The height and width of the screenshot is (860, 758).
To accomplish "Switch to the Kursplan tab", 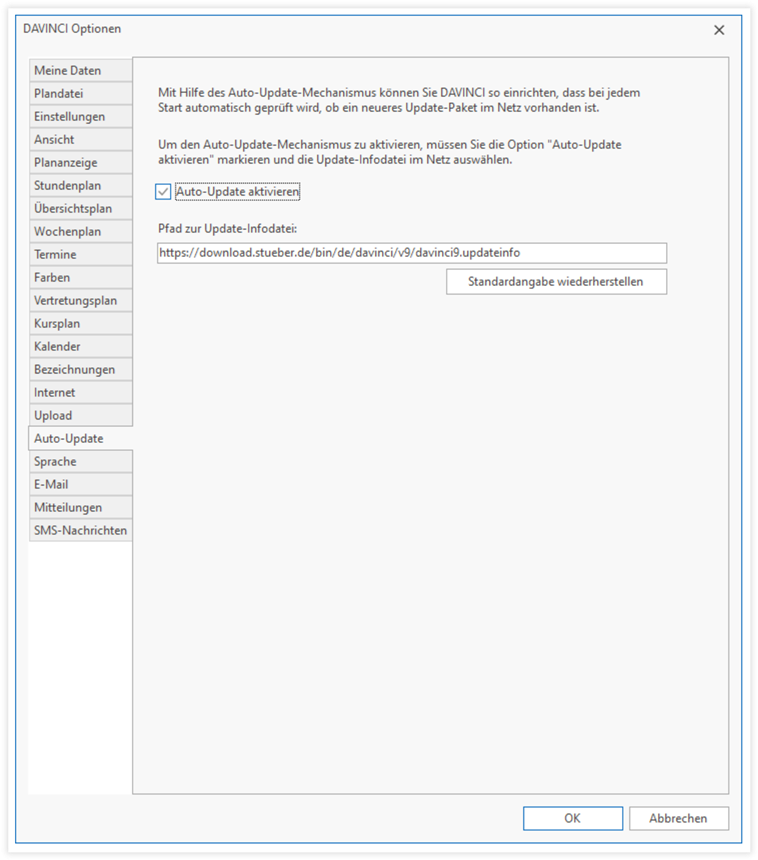I will click(81, 324).
